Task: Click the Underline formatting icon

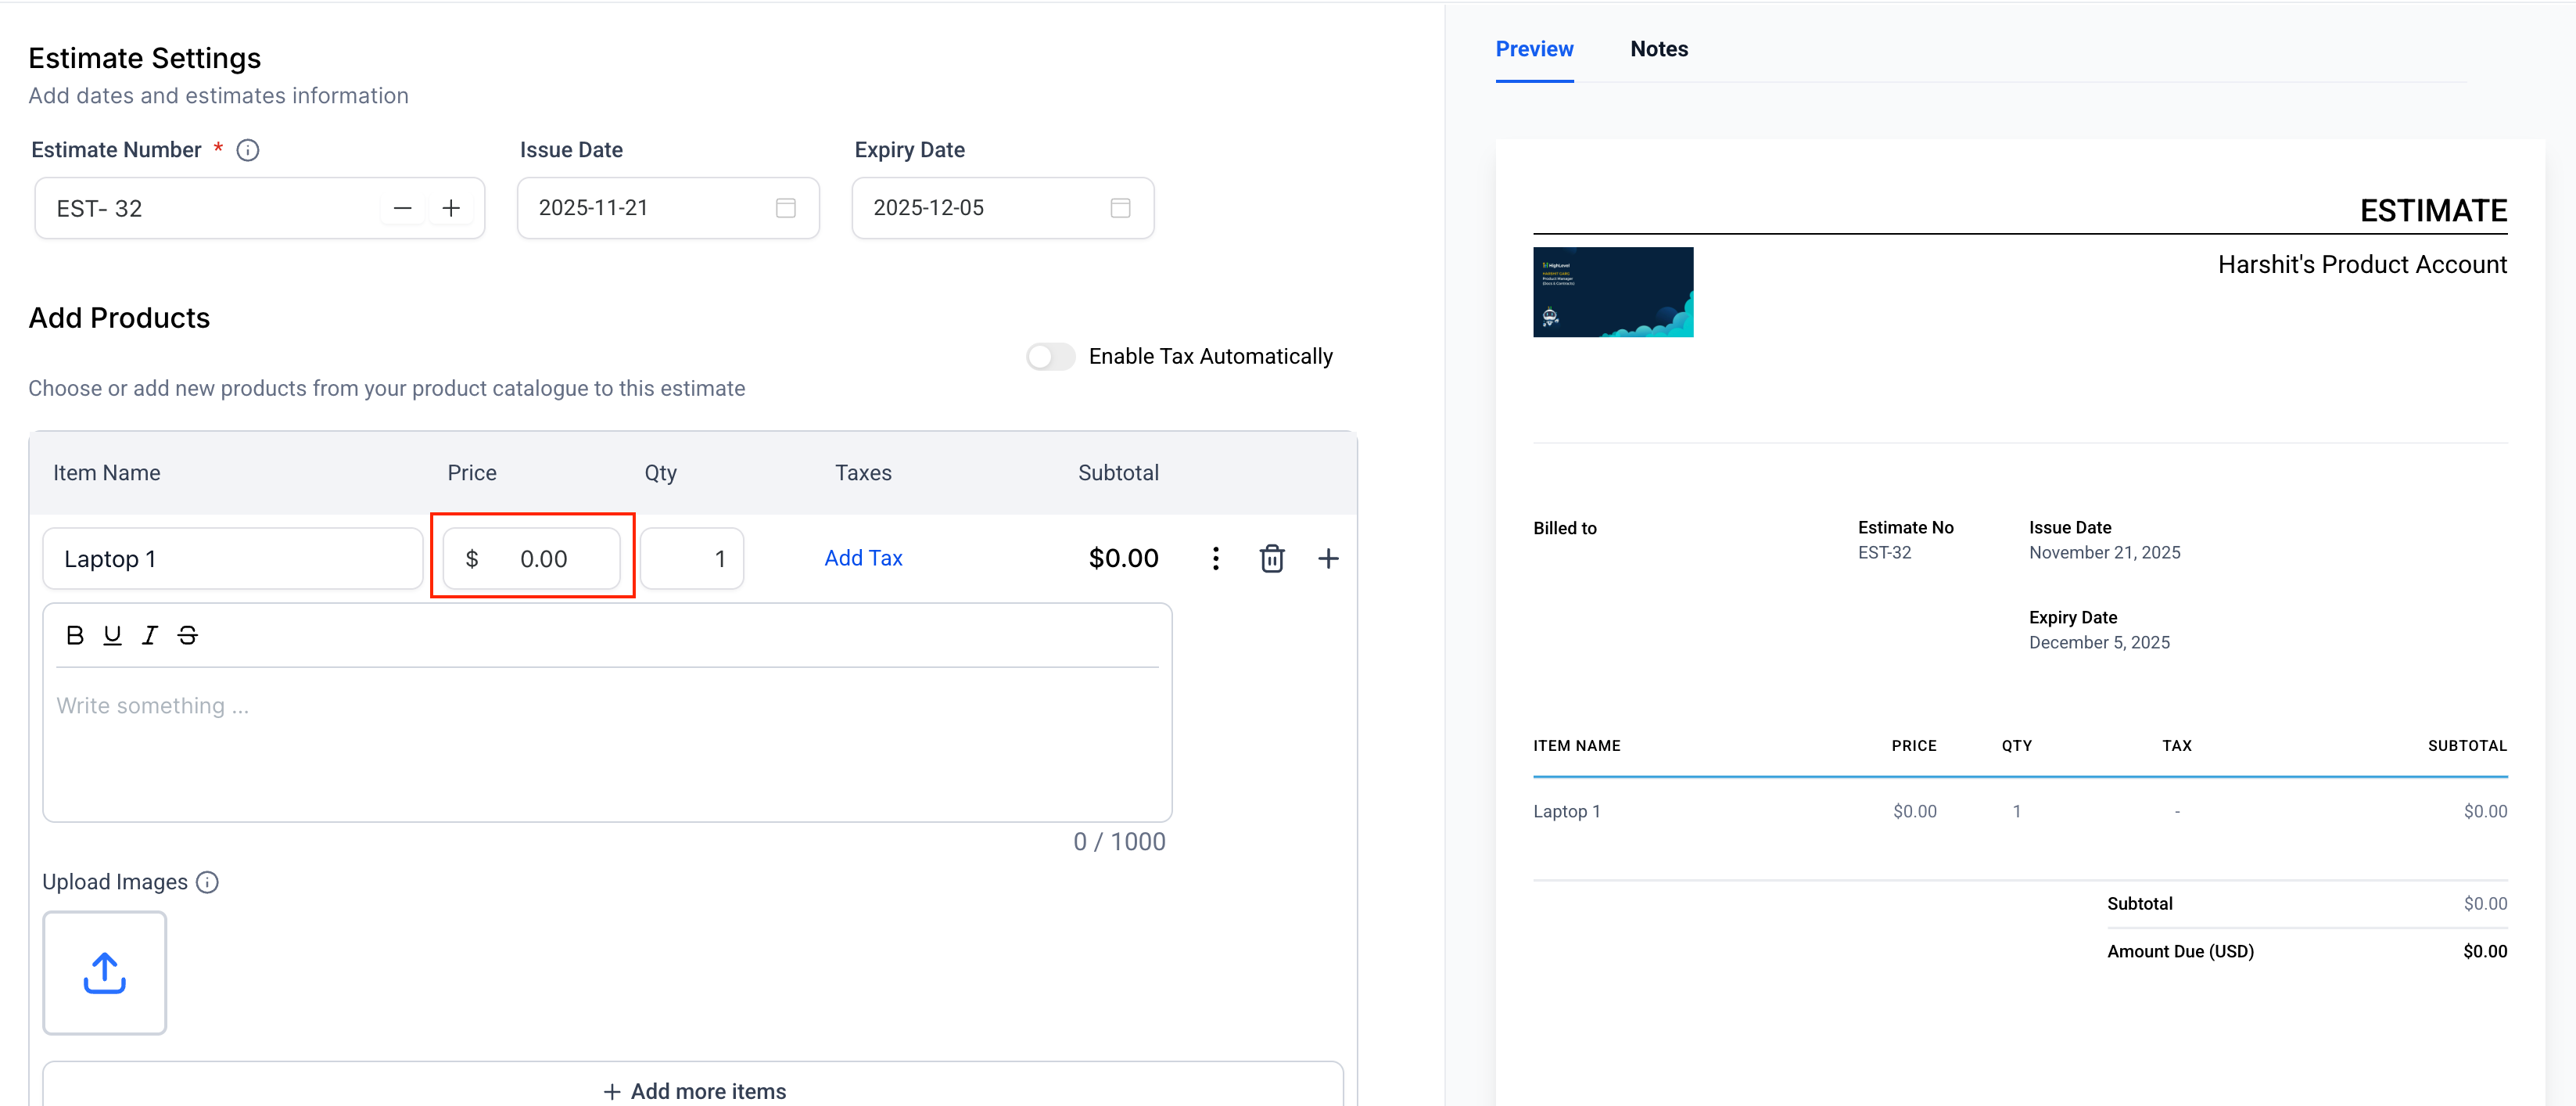Action: pyautogui.click(x=112, y=635)
